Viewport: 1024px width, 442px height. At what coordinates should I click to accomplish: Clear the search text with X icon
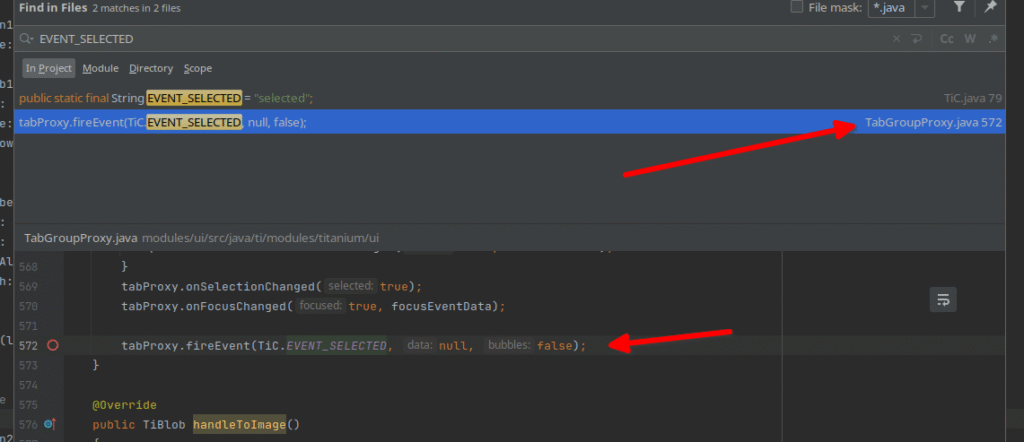click(x=897, y=39)
